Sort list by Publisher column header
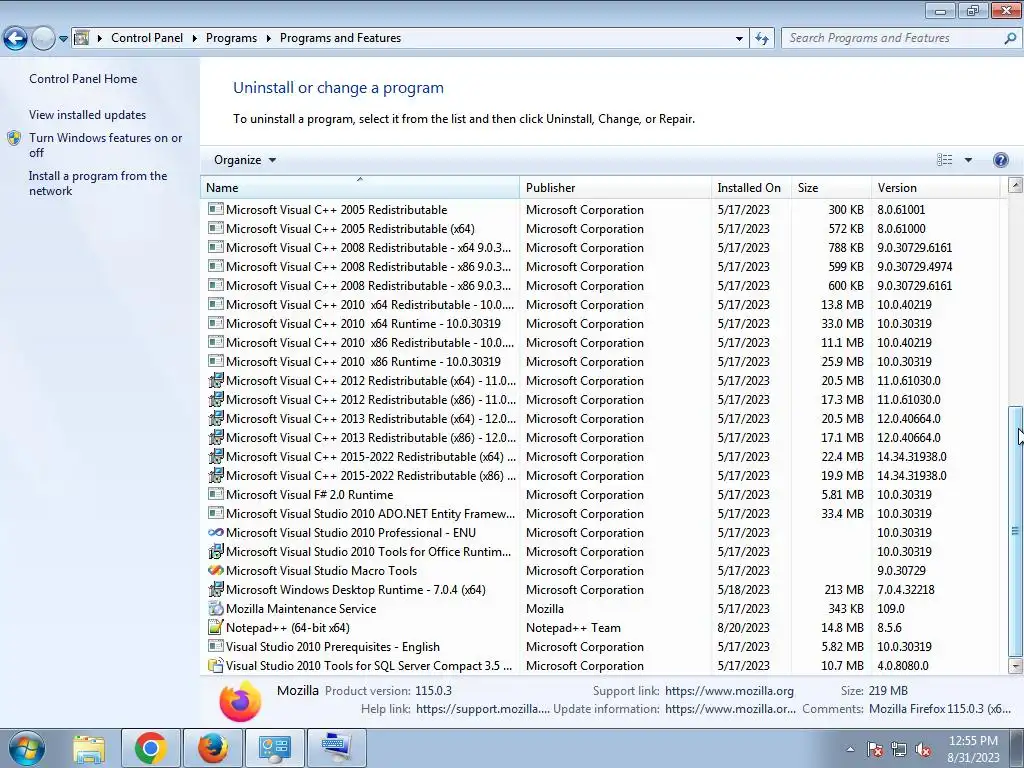This screenshot has height=768, width=1024. click(615, 187)
